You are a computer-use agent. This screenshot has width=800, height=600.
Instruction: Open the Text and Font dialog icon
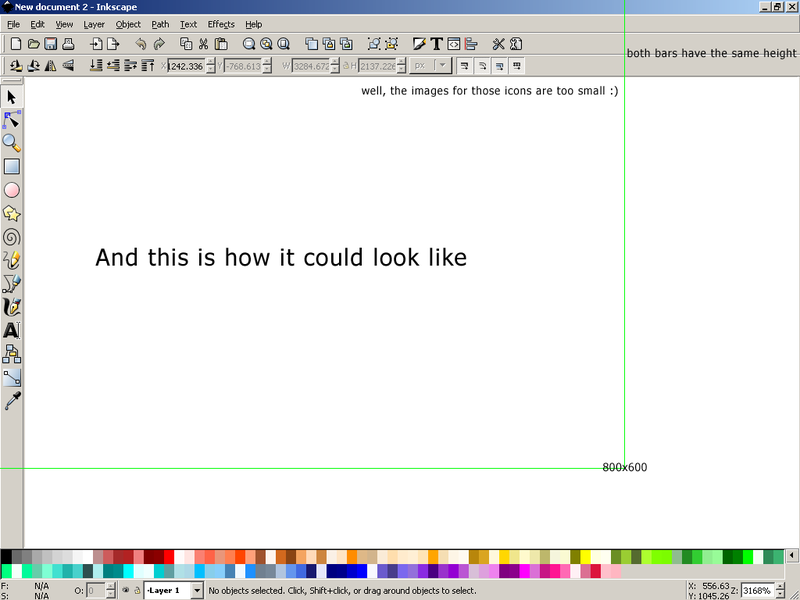(x=436, y=44)
